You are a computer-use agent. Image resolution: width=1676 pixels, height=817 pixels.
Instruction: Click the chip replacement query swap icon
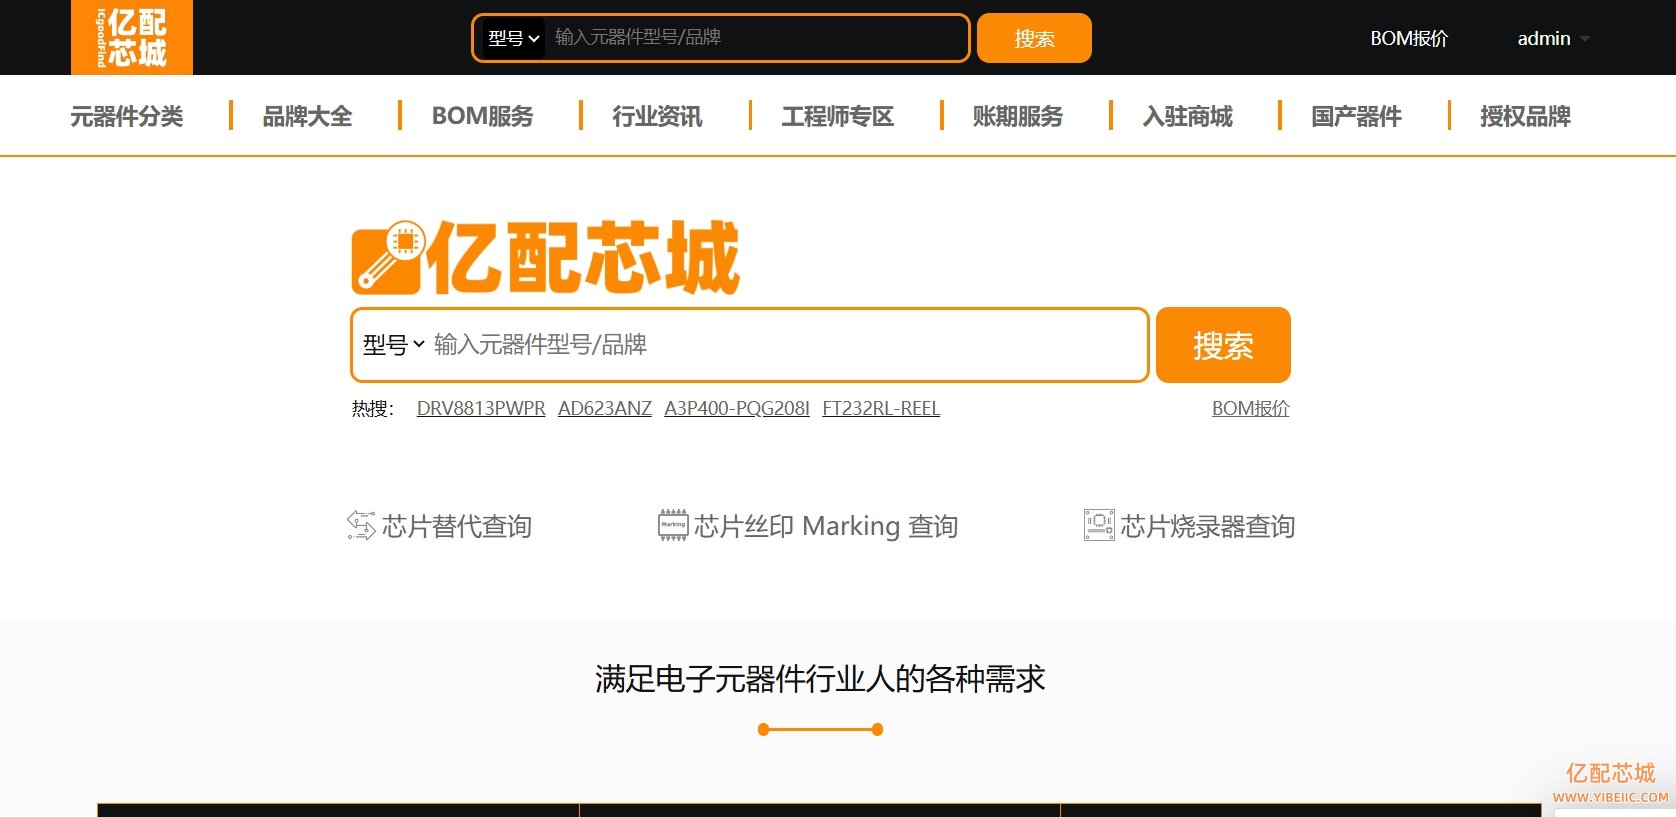tap(360, 525)
